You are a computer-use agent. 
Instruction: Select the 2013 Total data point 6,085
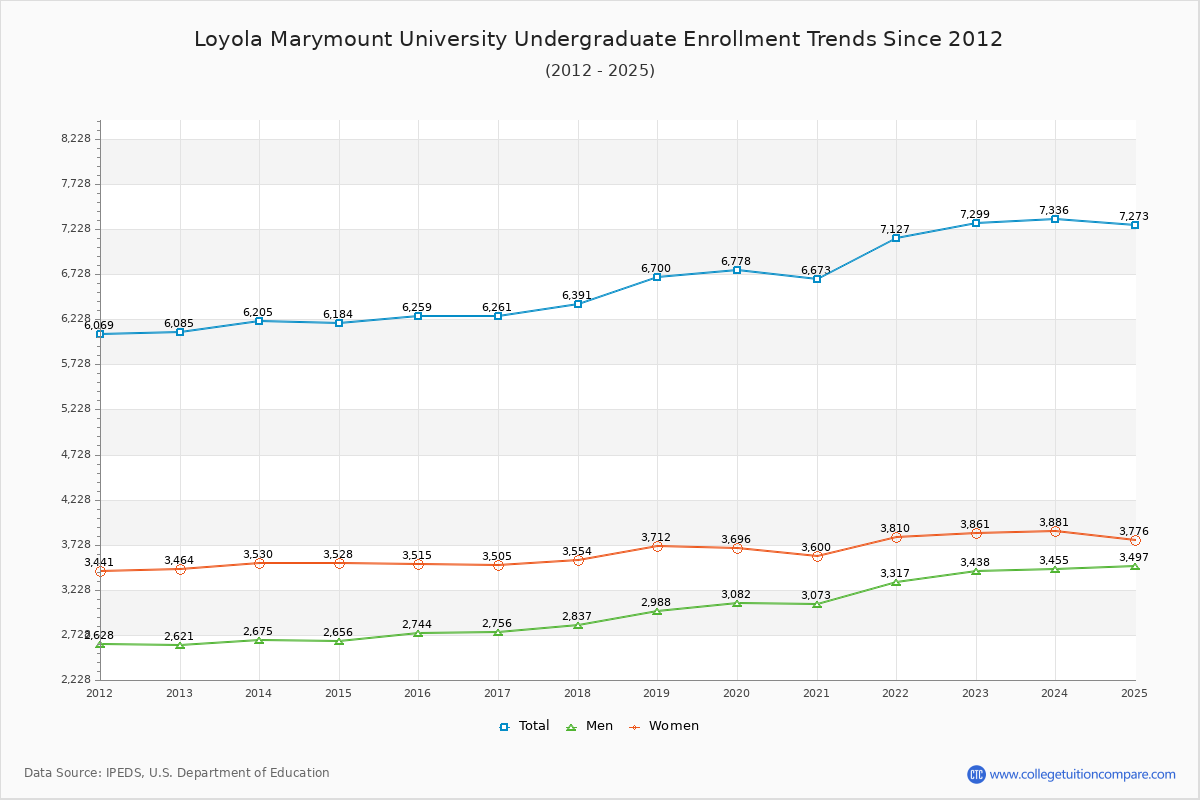click(180, 332)
